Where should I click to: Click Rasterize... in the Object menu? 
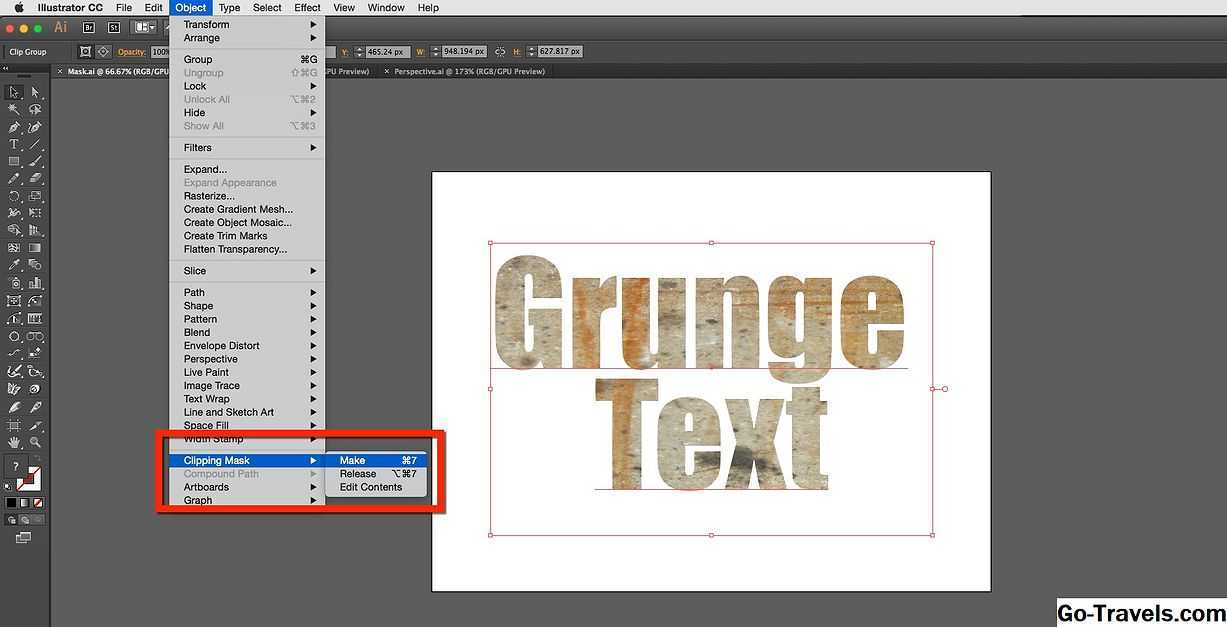[x=209, y=196]
